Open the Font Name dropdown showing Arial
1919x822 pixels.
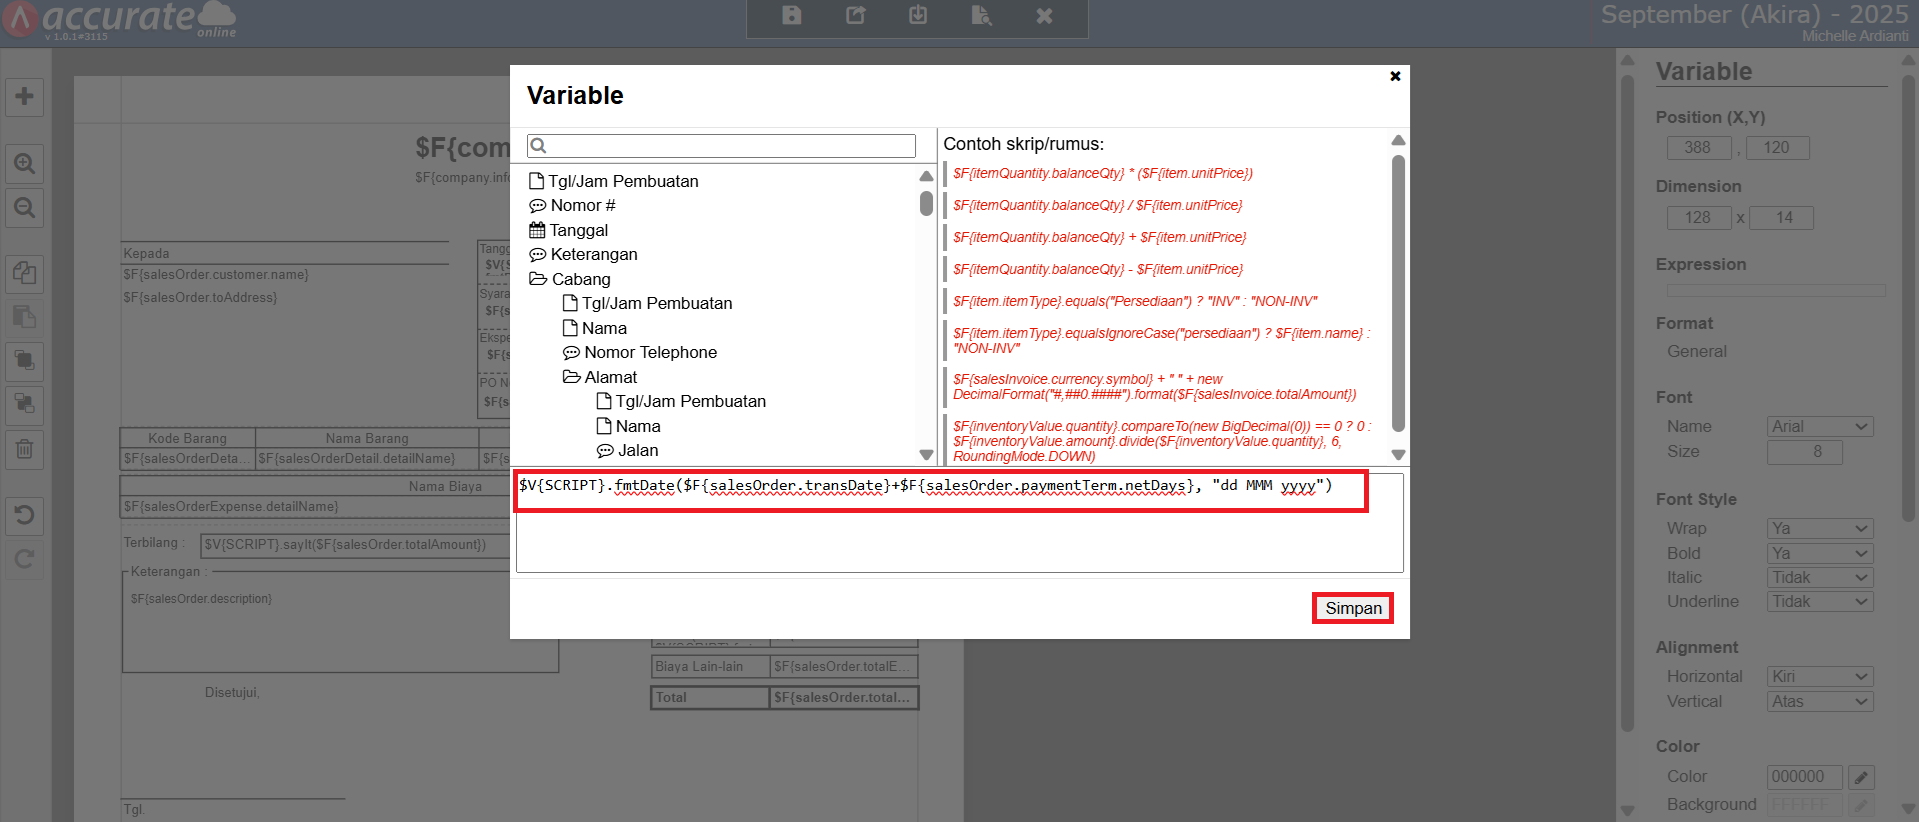click(x=1819, y=427)
